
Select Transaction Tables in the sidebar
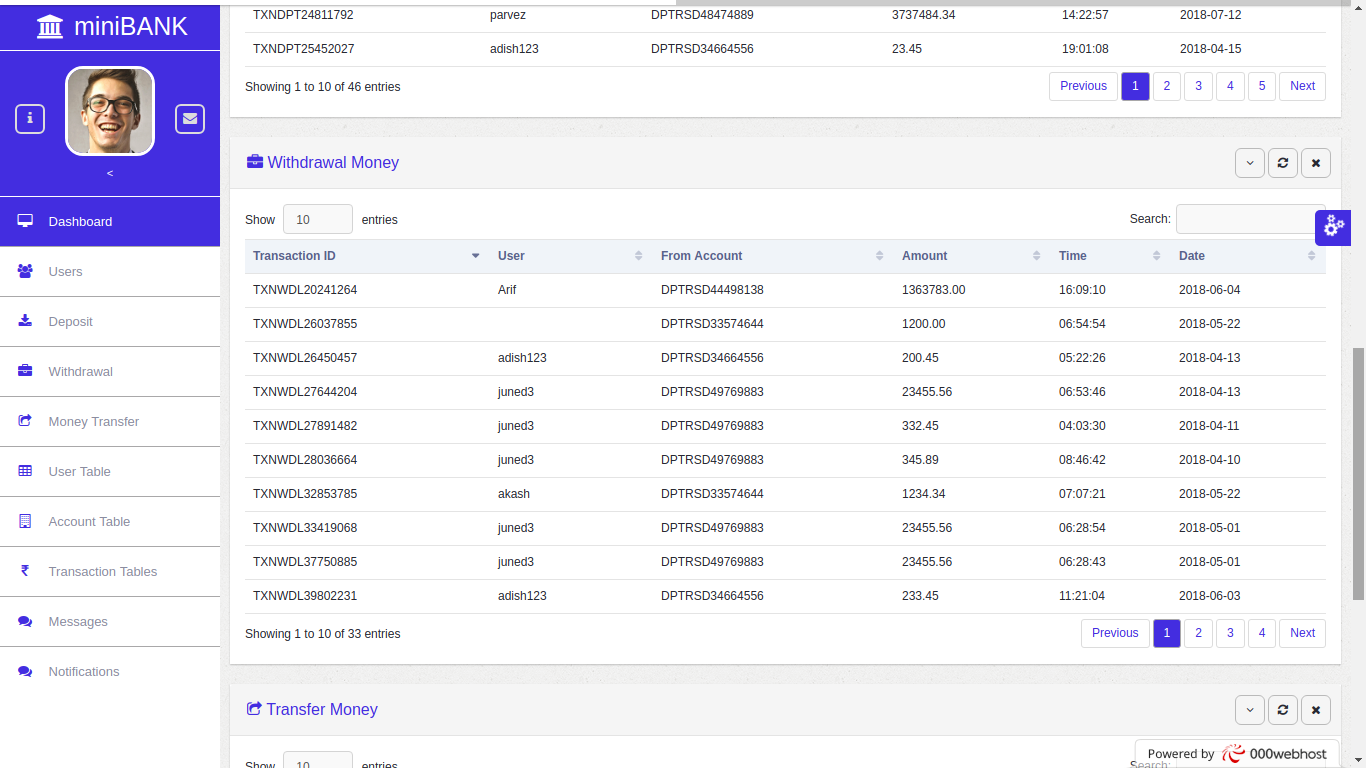pyautogui.click(x=110, y=571)
